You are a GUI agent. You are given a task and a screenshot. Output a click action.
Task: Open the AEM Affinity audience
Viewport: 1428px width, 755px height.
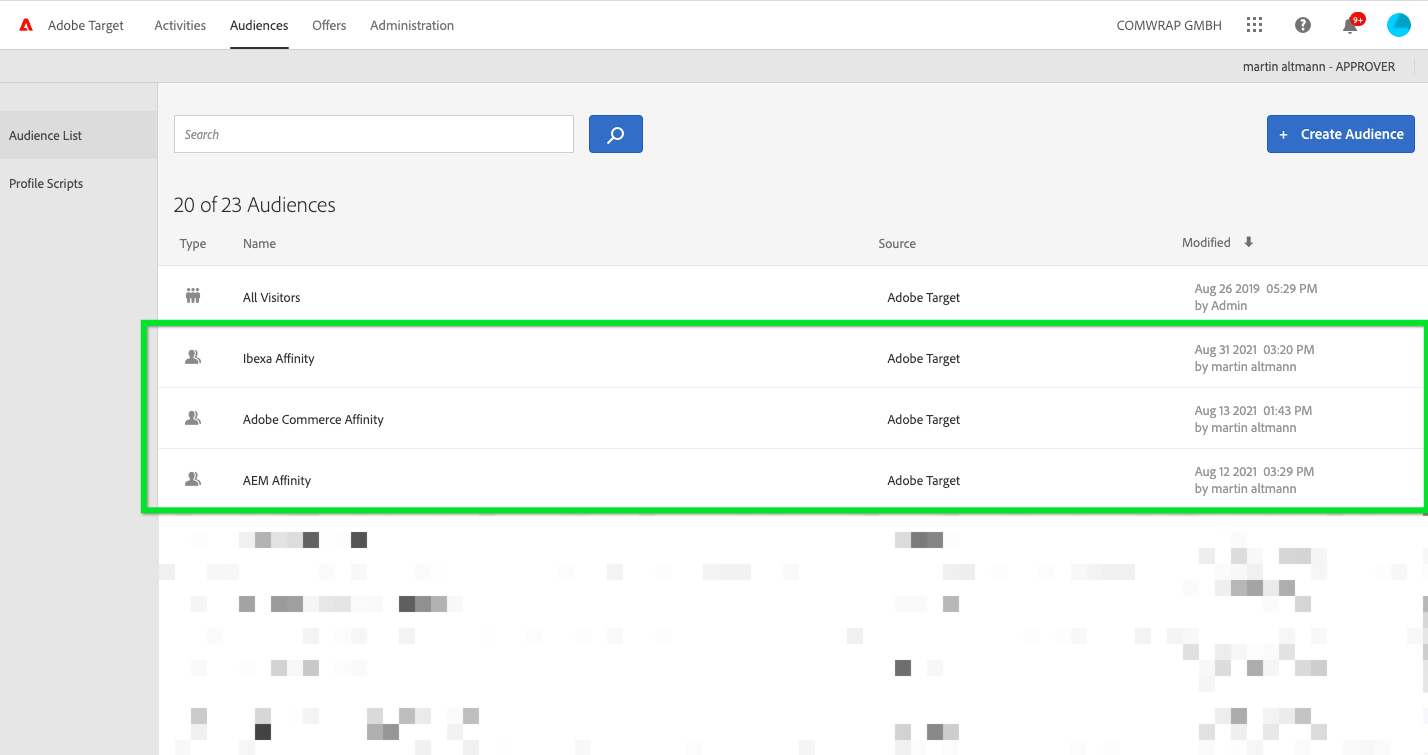[277, 480]
